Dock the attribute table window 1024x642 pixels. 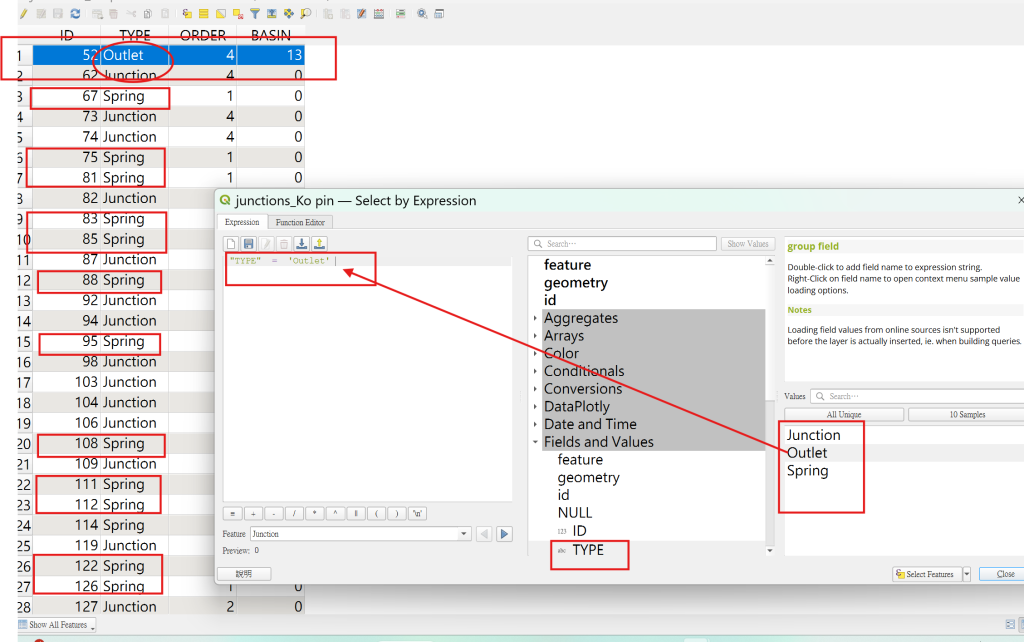tap(439, 14)
